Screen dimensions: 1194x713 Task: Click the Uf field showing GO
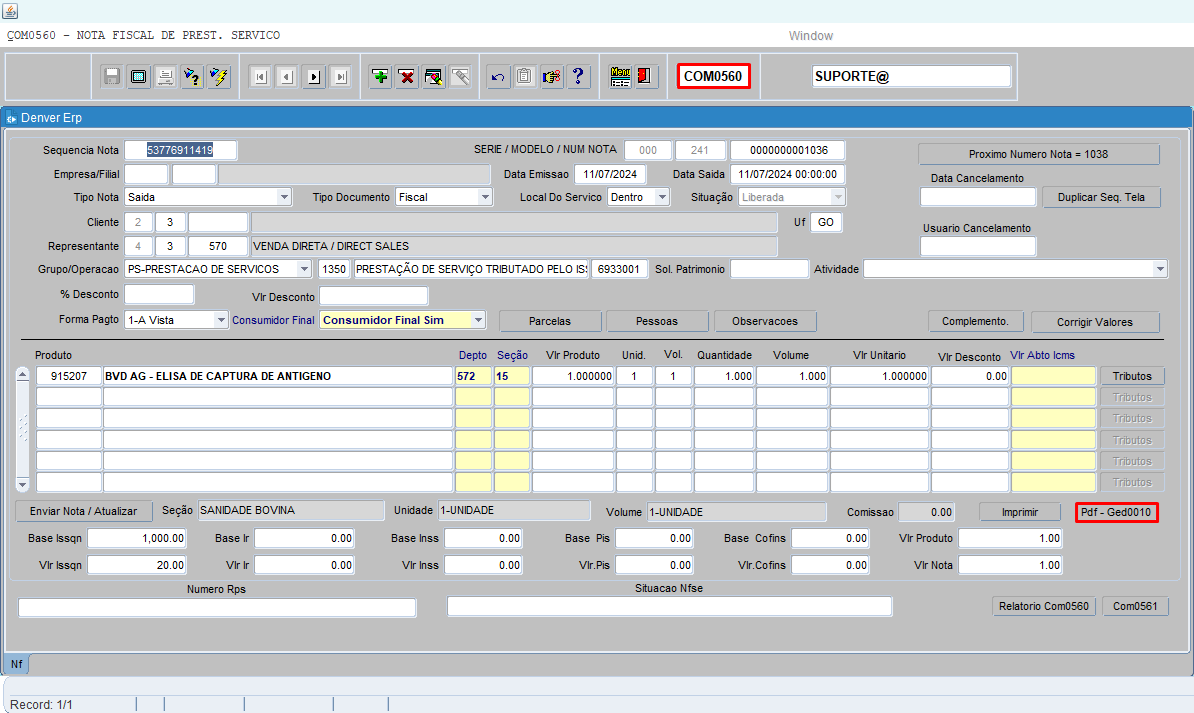[825, 222]
